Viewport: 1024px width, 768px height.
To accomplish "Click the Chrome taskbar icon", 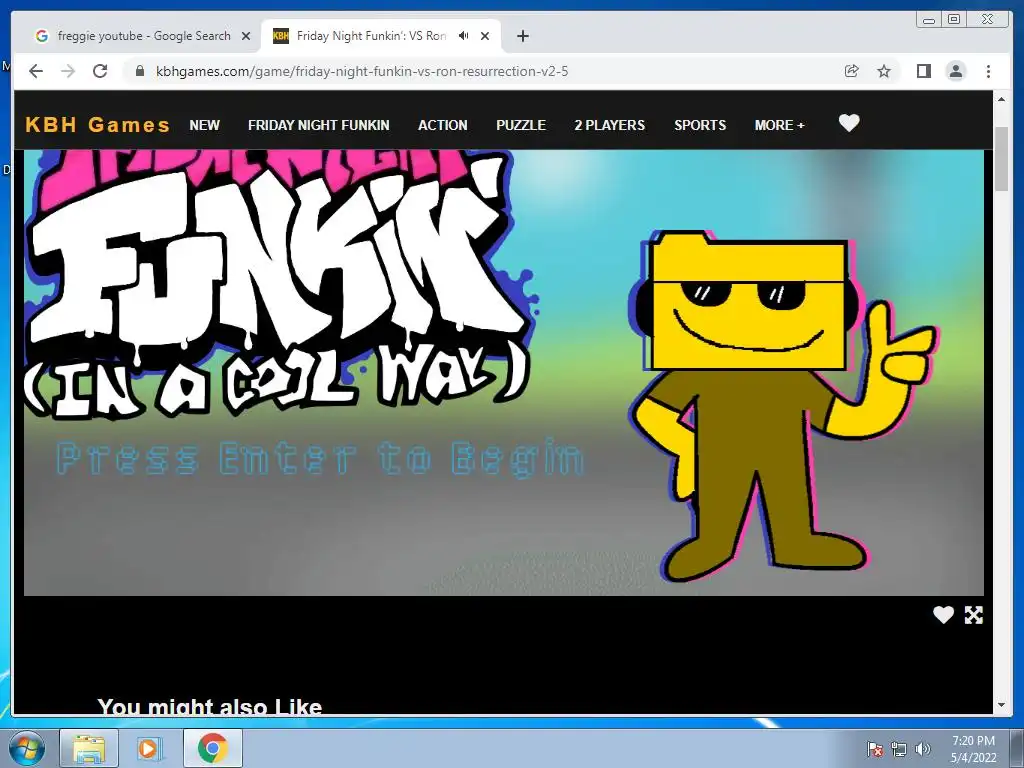I will pyautogui.click(x=213, y=748).
